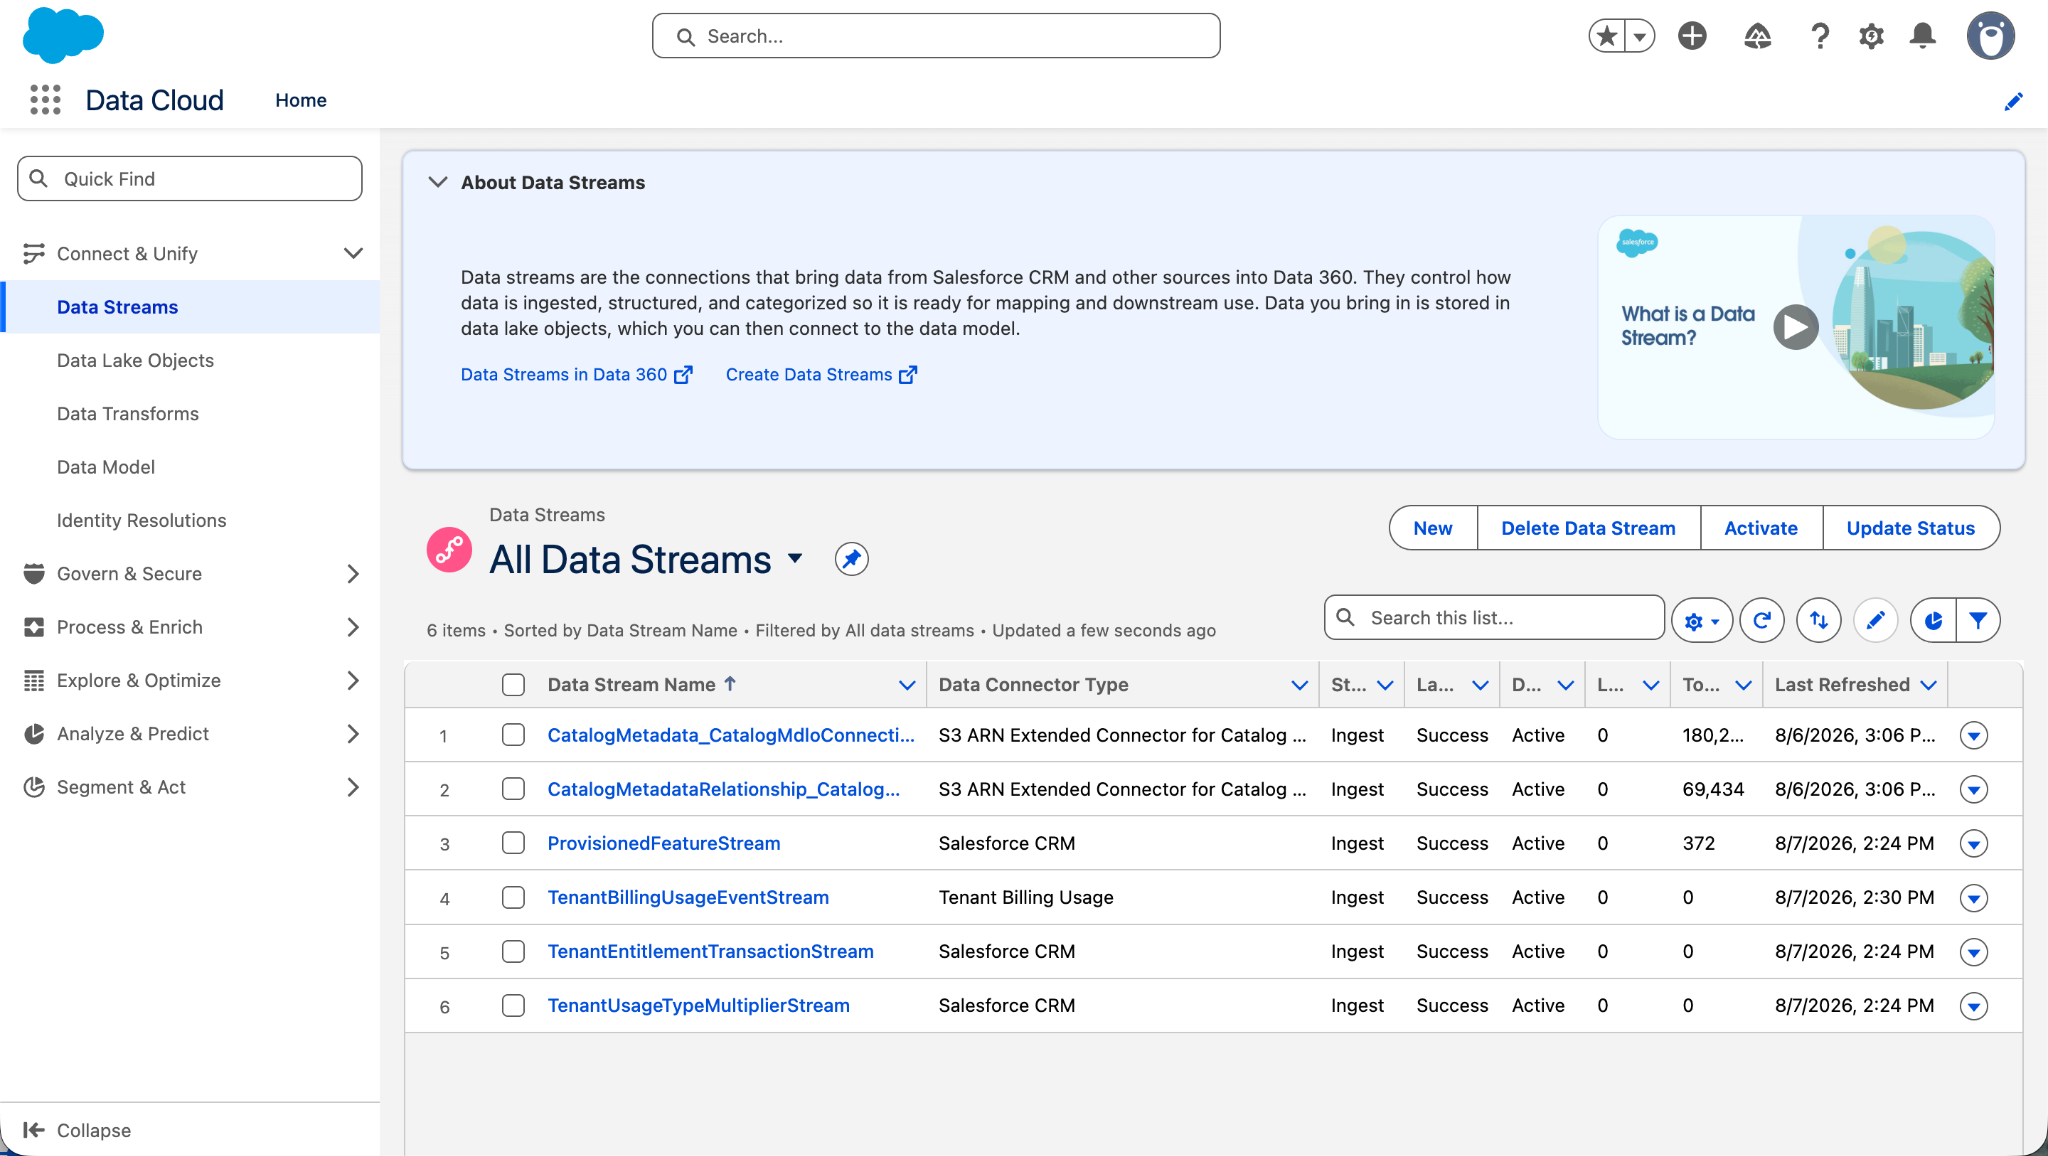Viewport: 2048px width, 1156px height.
Task: Open the Setup gear icon
Action: coord(1871,36)
